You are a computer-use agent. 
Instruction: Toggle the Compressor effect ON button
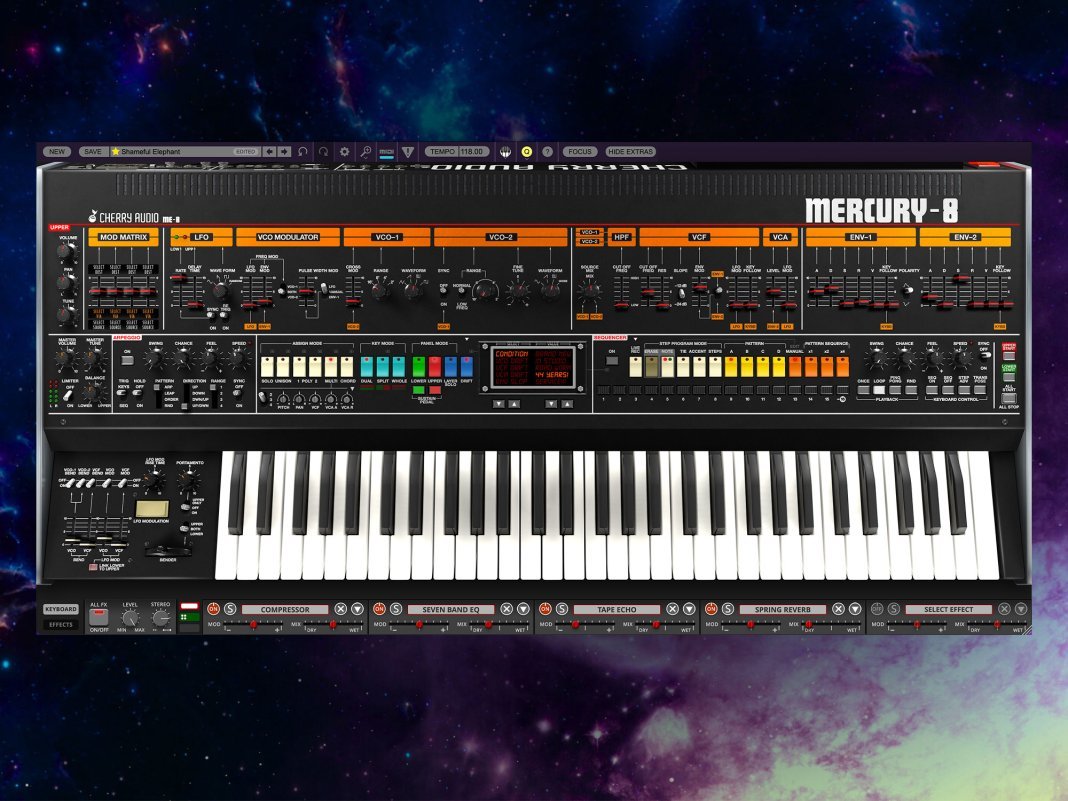213,609
